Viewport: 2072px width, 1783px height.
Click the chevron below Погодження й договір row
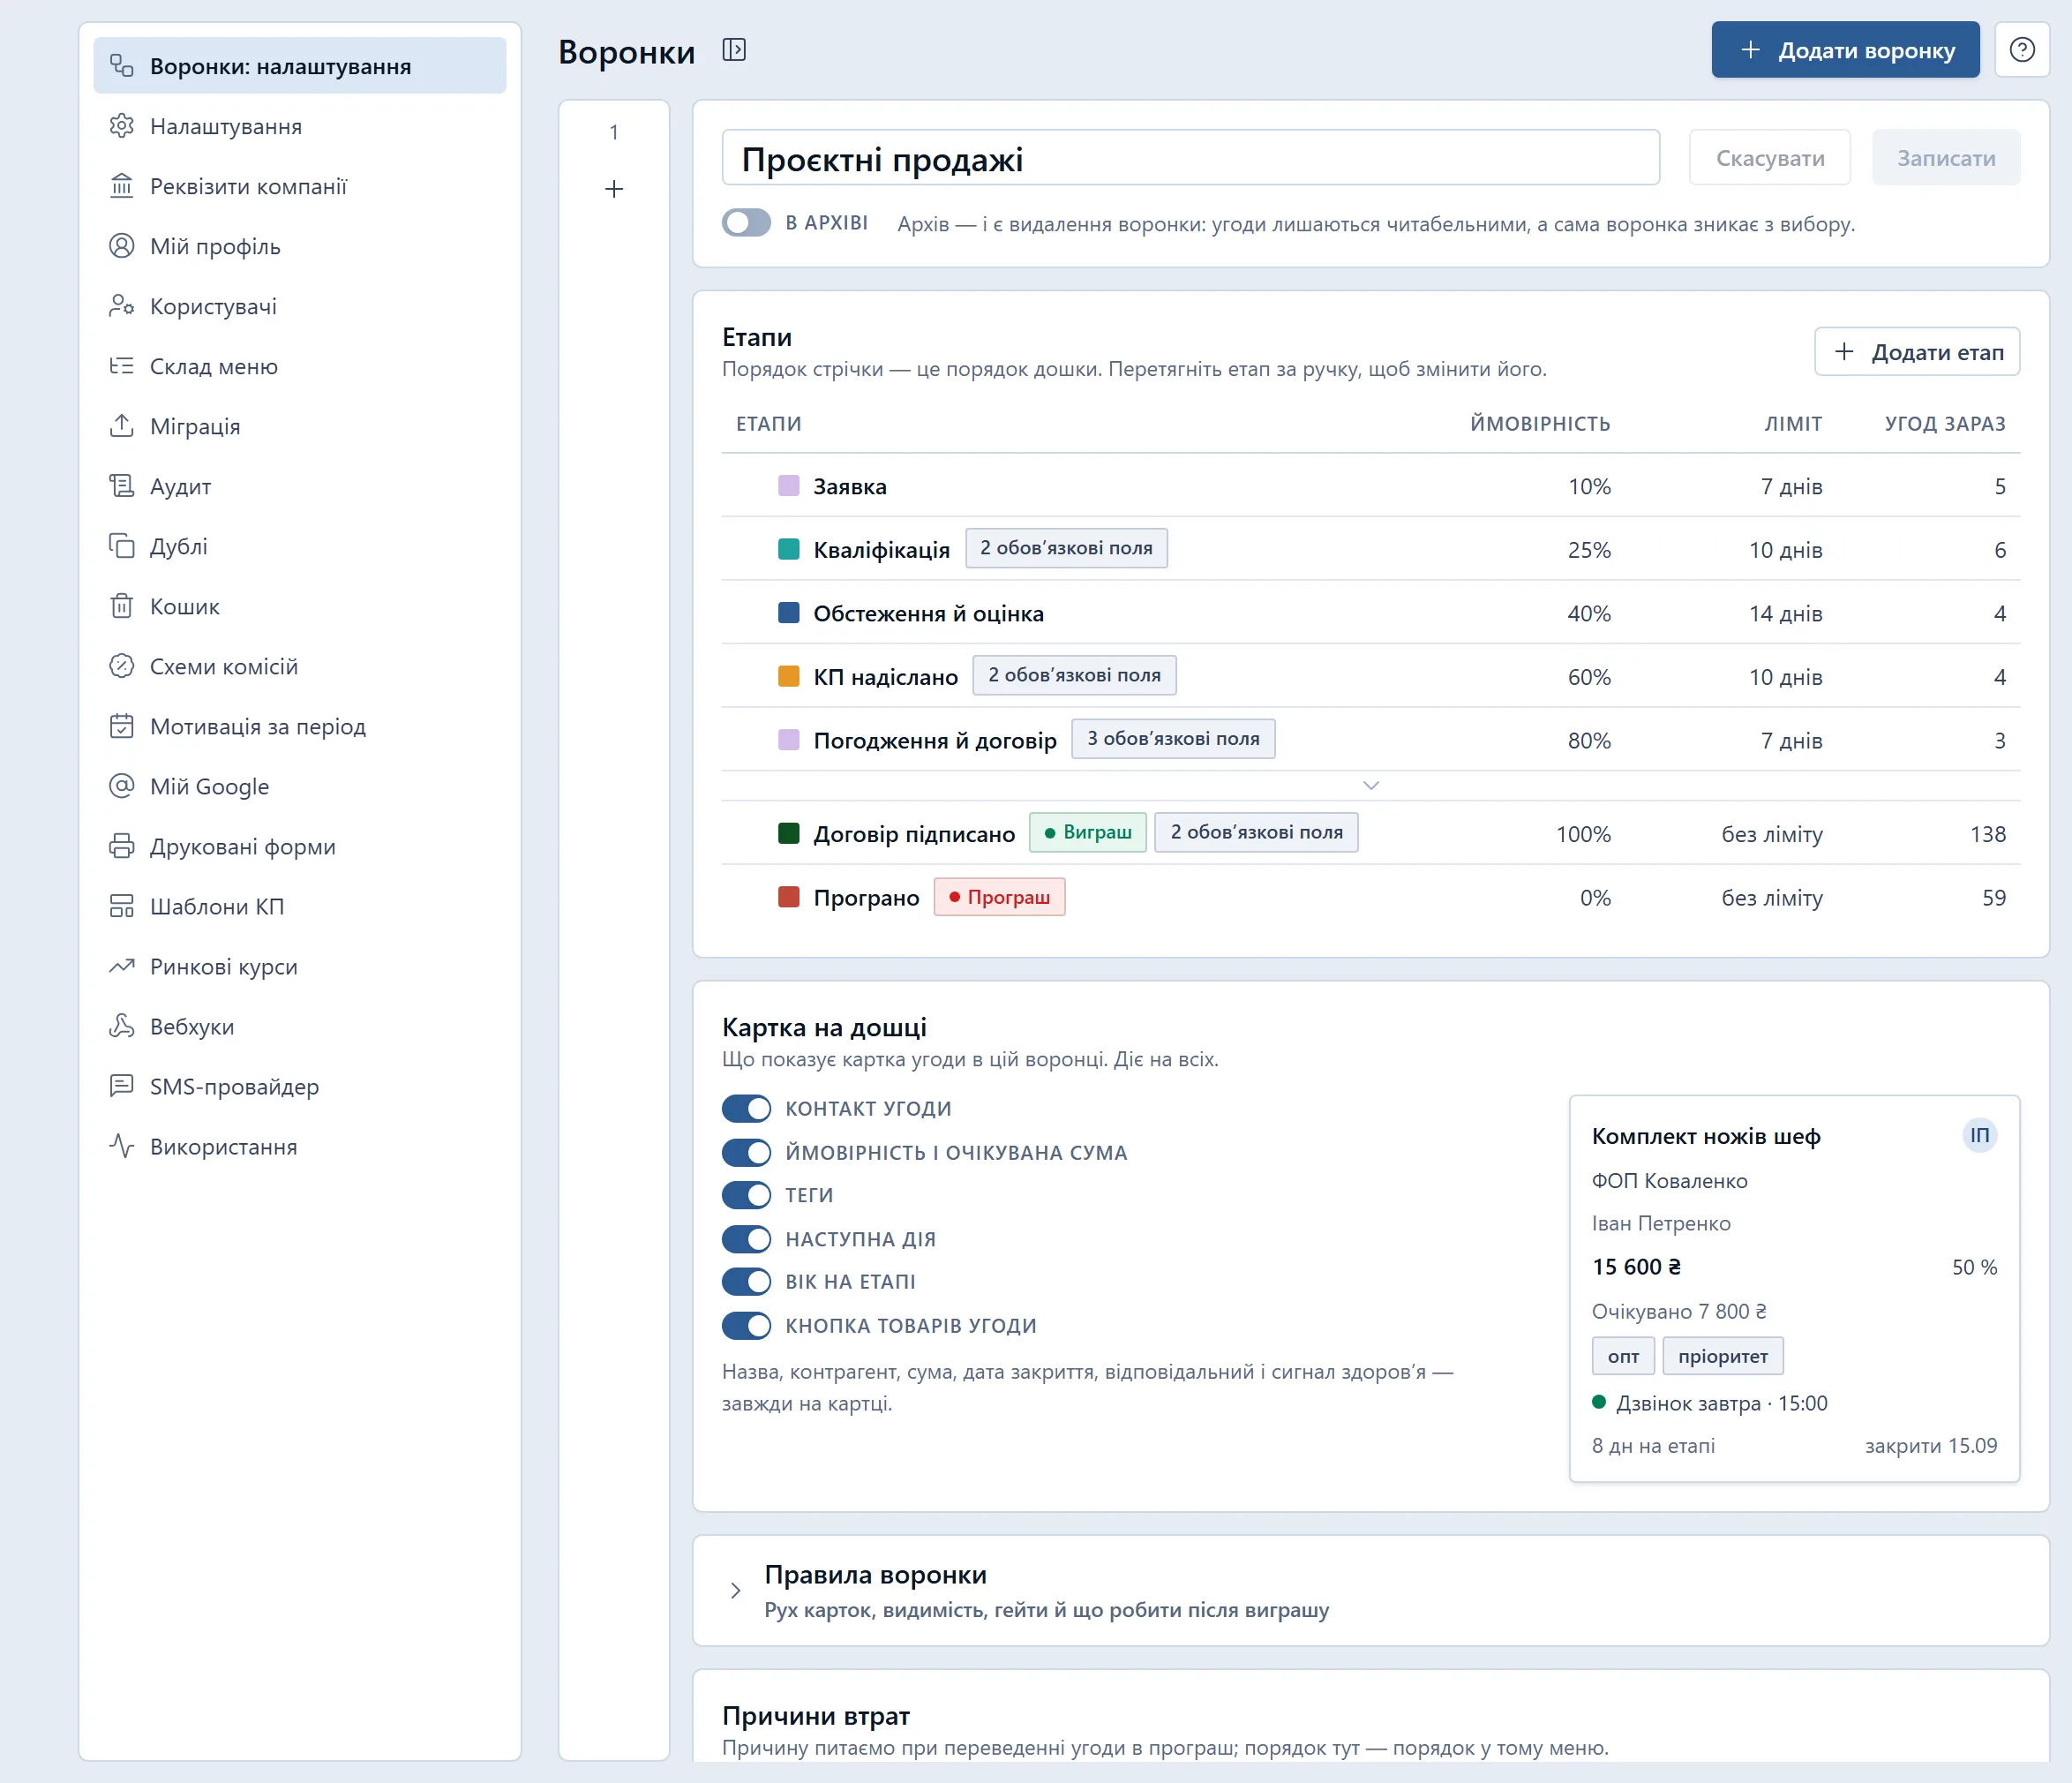(x=1371, y=785)
